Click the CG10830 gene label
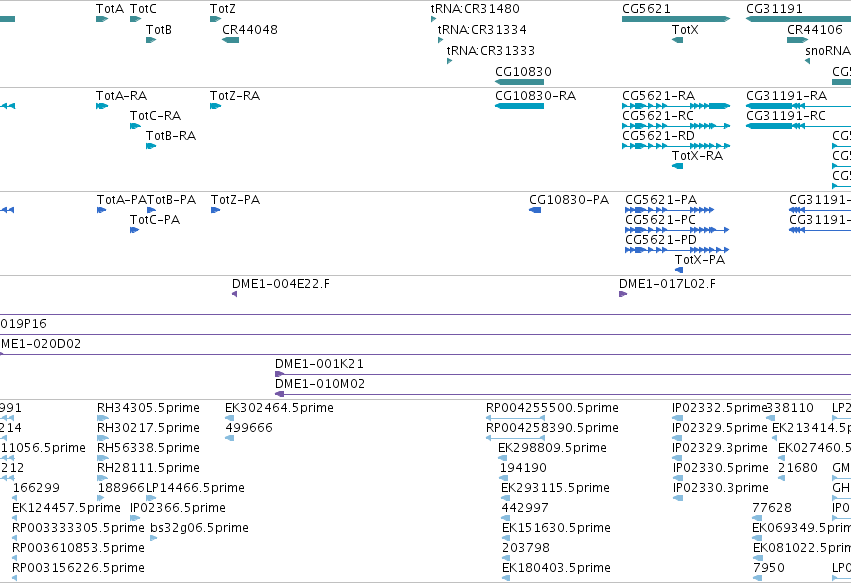 coord(523,72)
